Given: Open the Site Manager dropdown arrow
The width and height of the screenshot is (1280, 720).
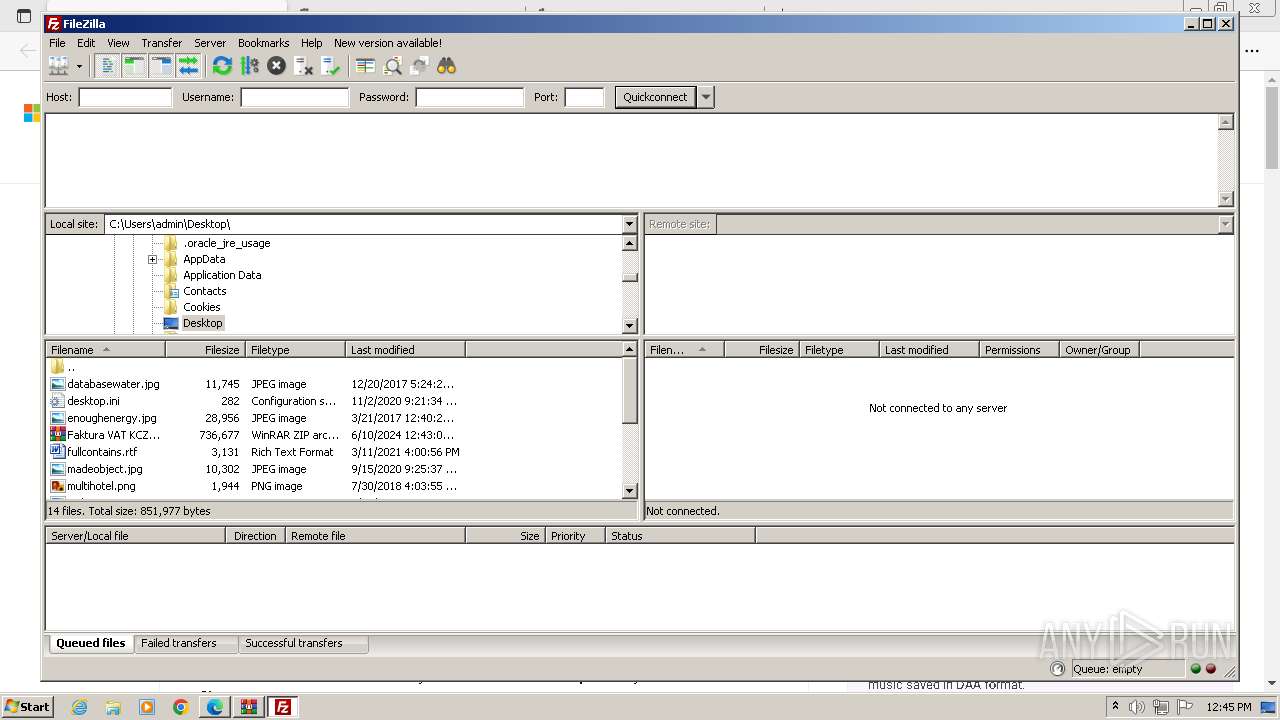Looking at the screenshot, I should 79,66.
